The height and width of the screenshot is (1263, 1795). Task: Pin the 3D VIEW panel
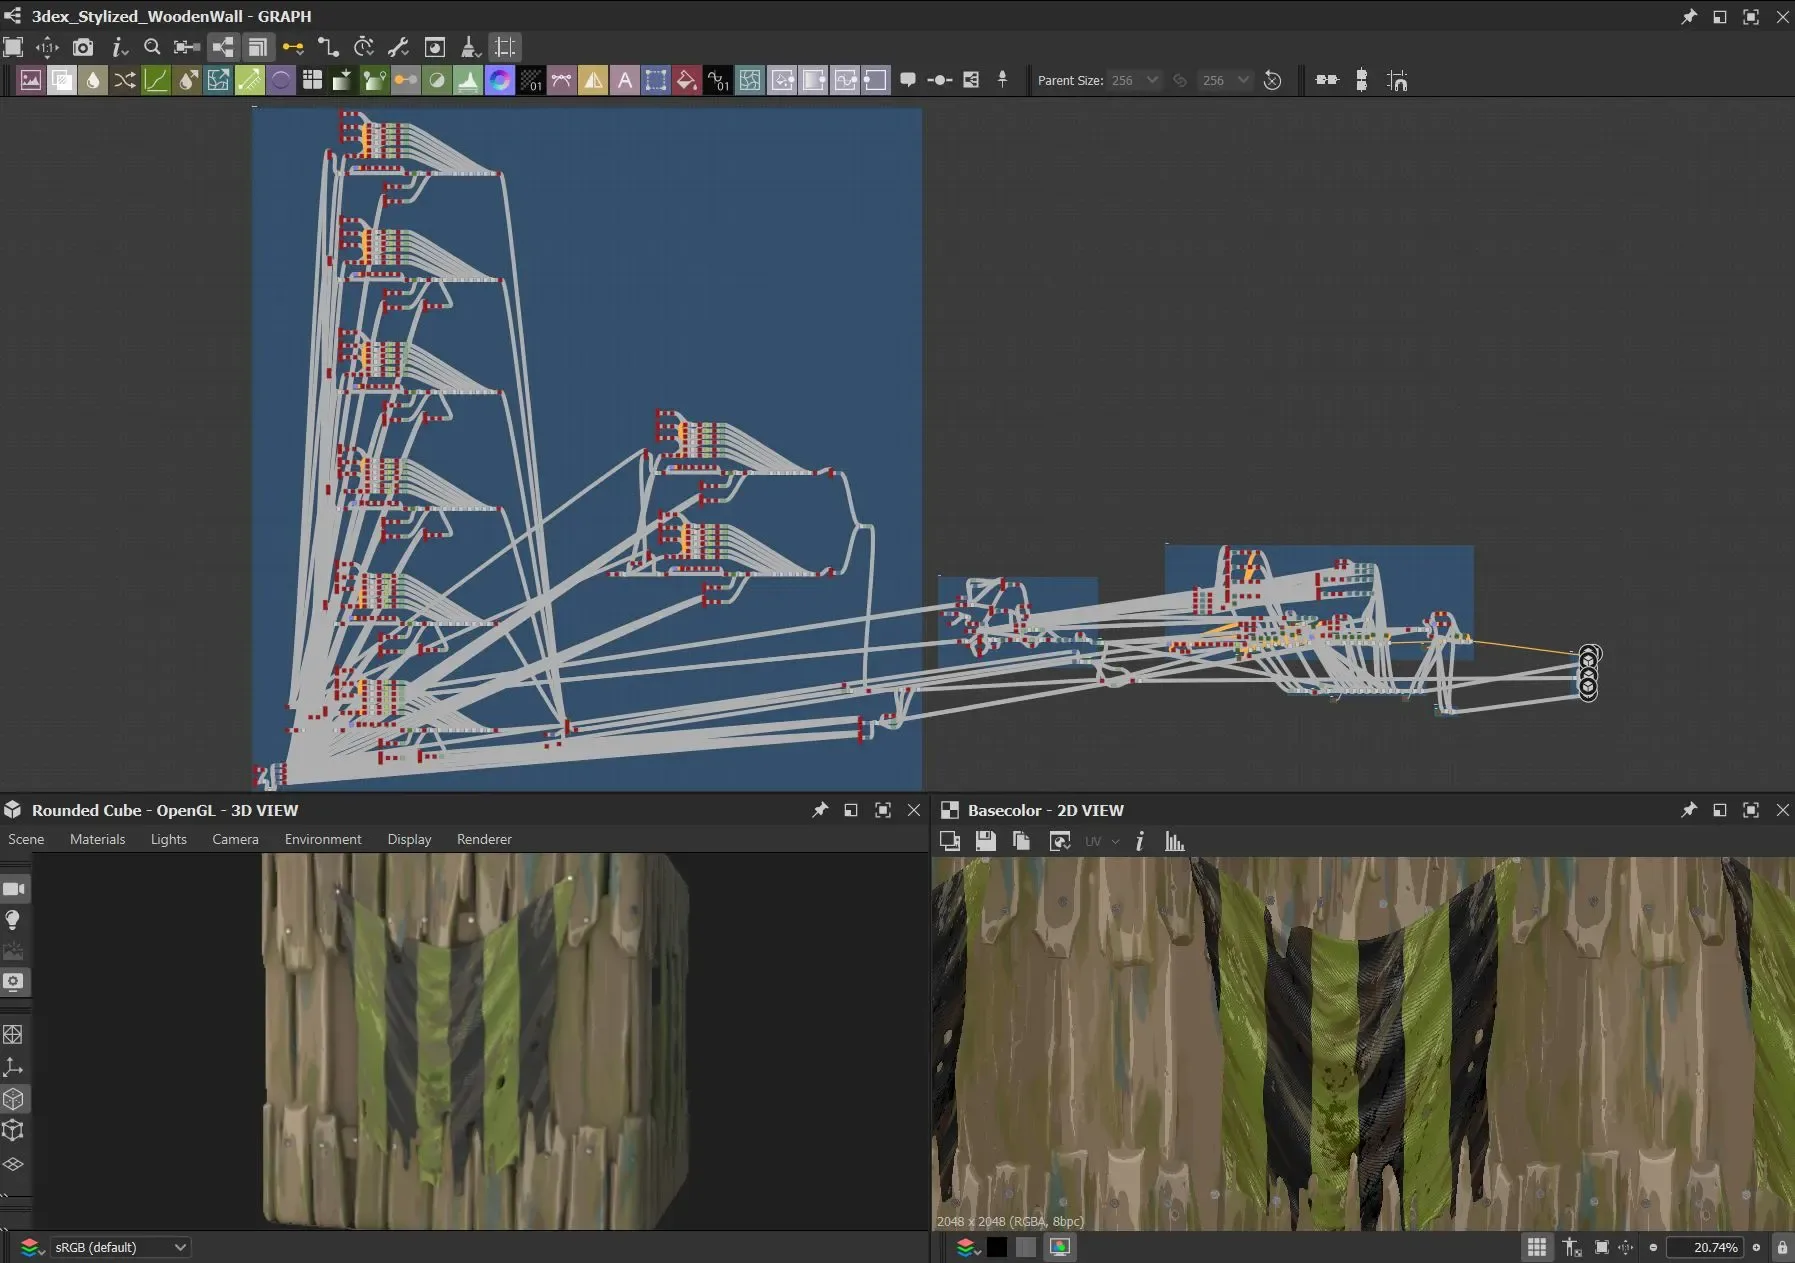pos(820,810)
